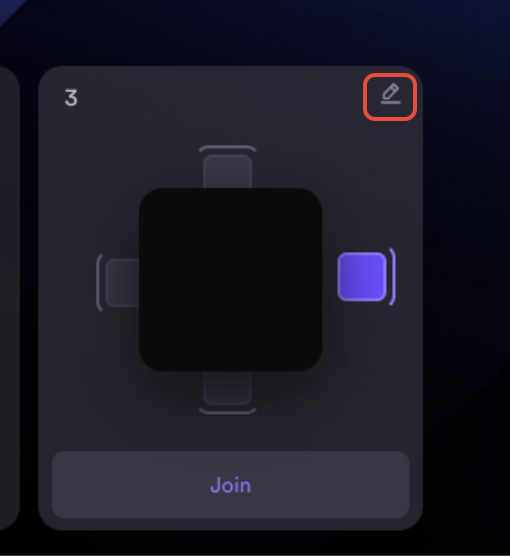Click the red-outlined edit button on the card
Image resolution: width=510 pixels, height=558 pixels.
pyautogui.click(x=390, y=97)
